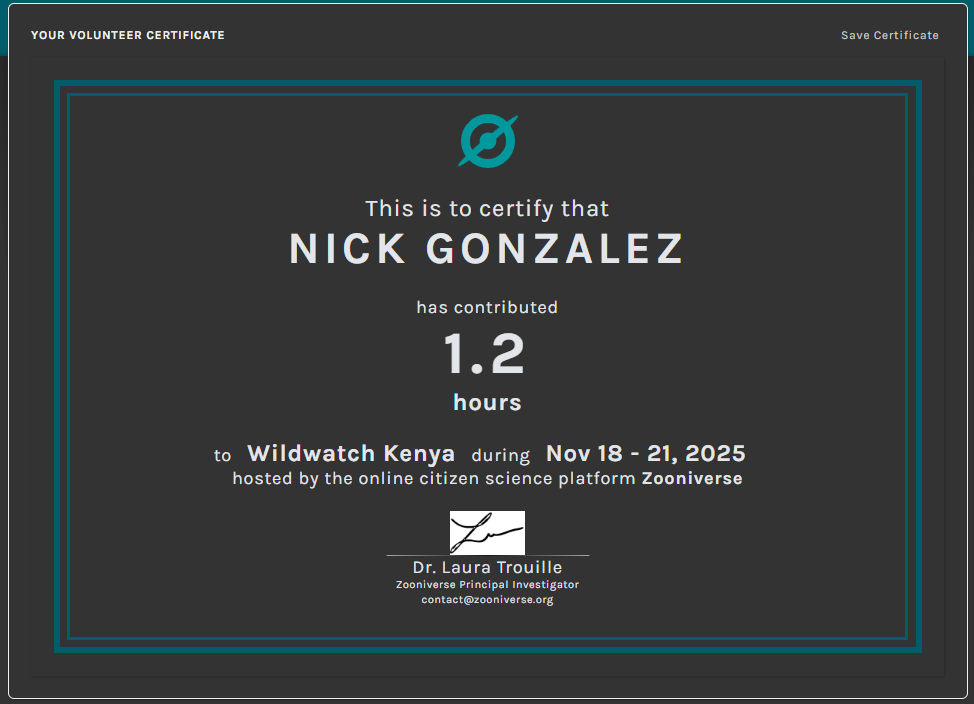Click the 'has contributed' text
The width and height of the screenshot is (974, 704).
[487, 308]
